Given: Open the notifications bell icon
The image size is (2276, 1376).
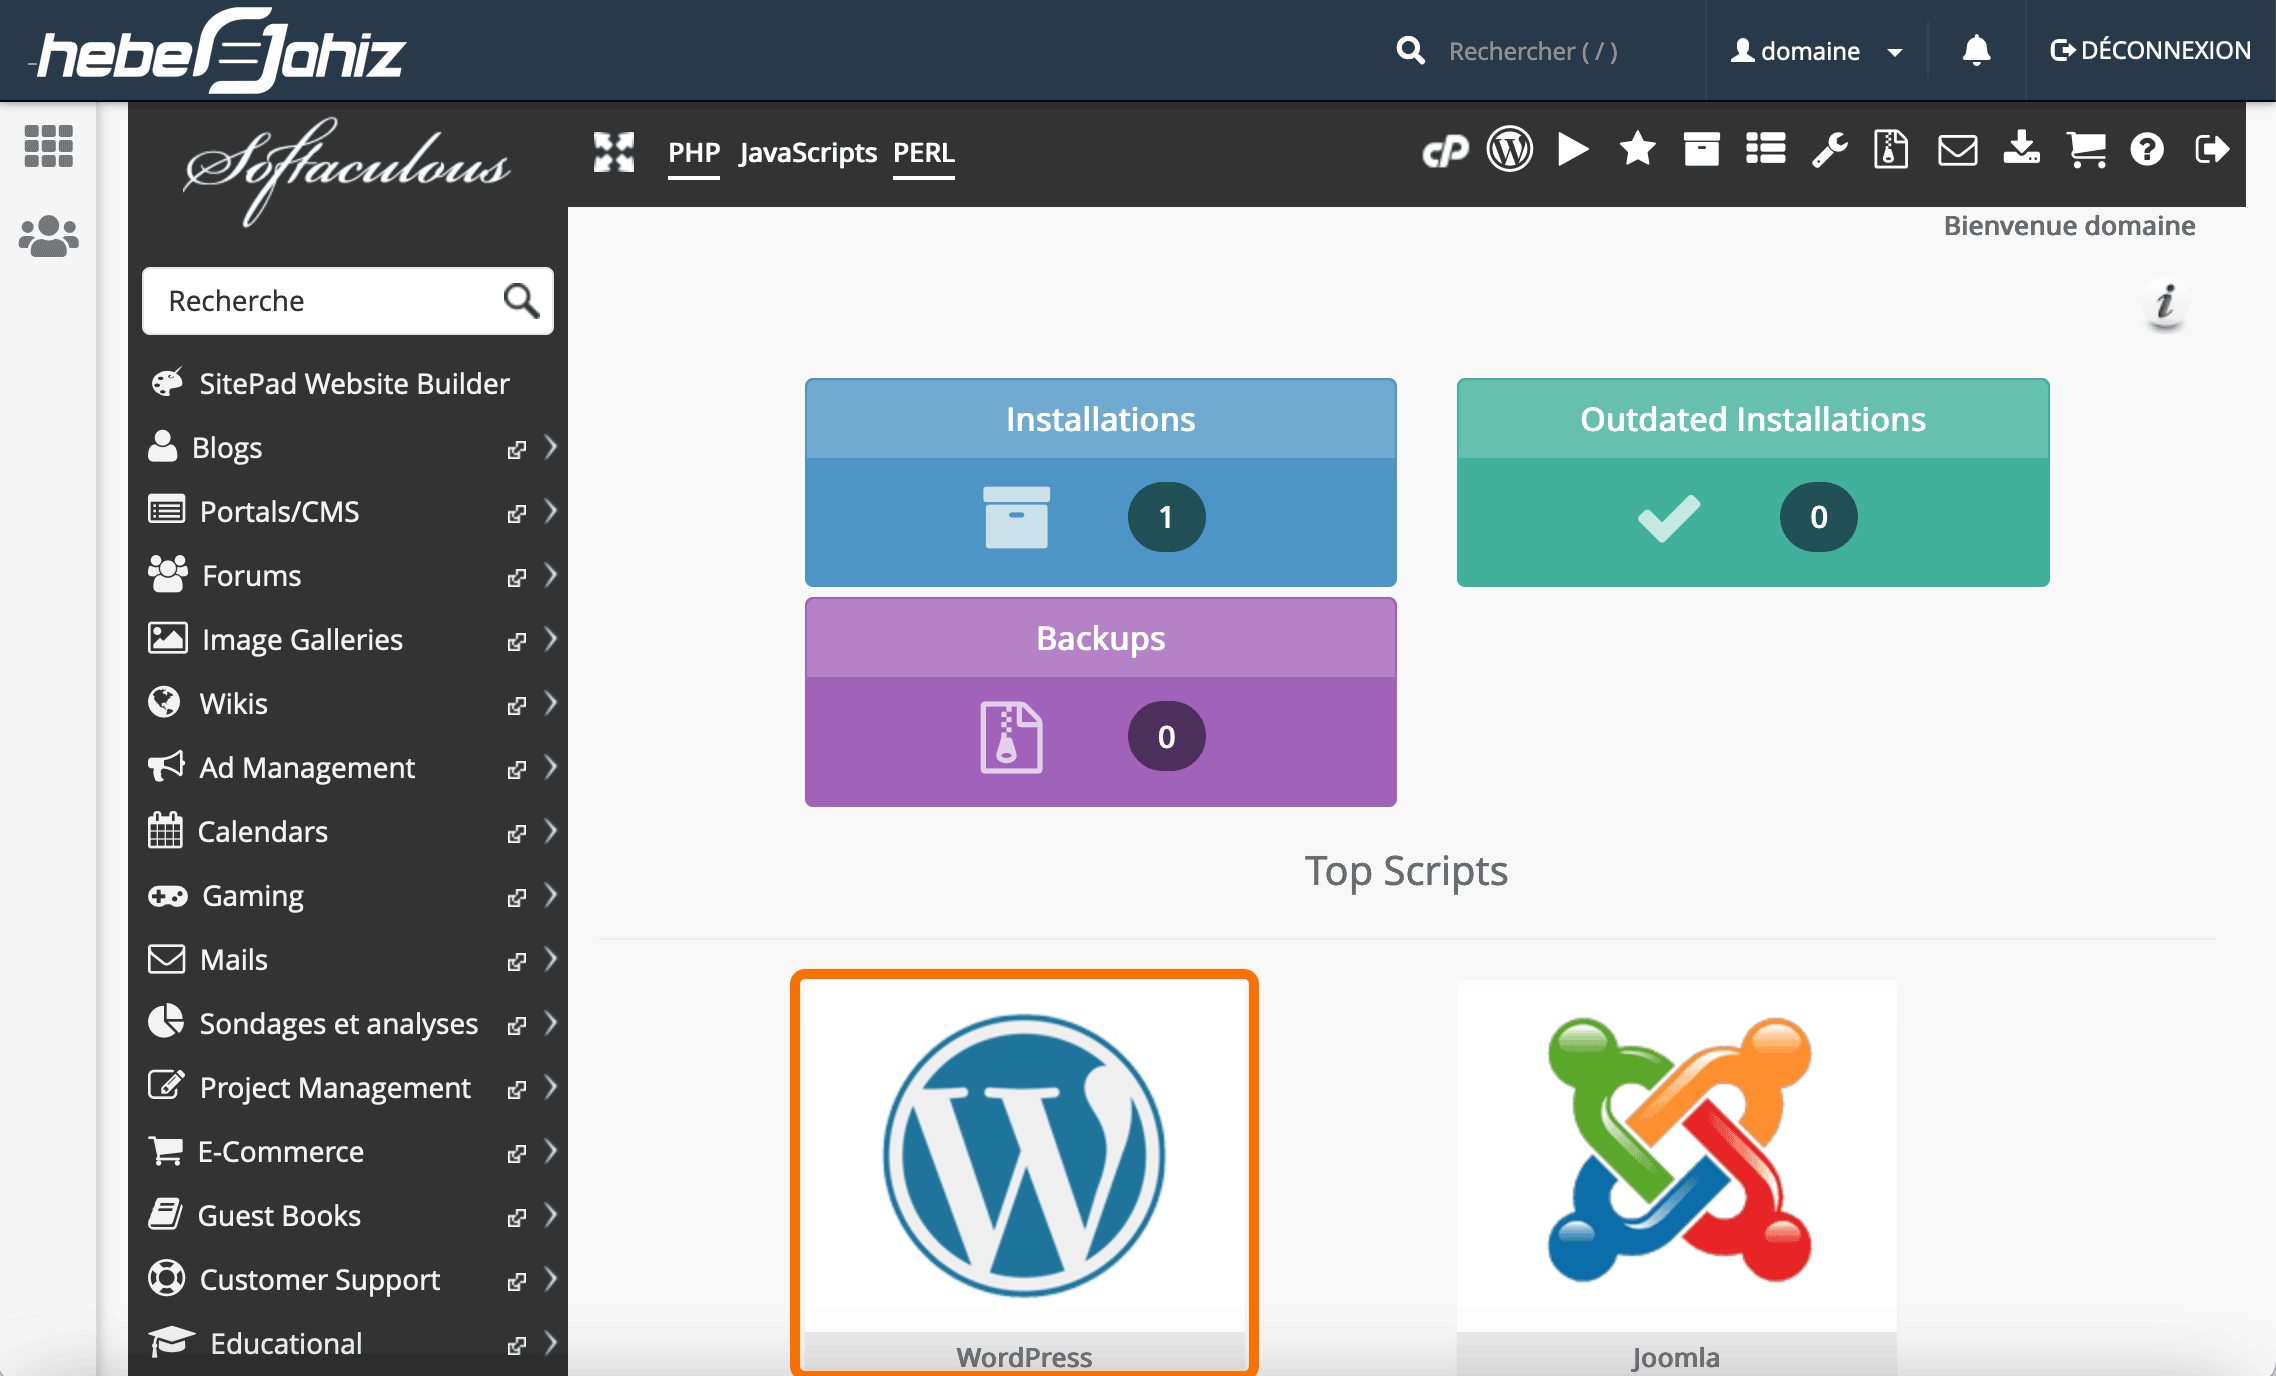Looking at the screenshot, I should [x=1976, y=50].
